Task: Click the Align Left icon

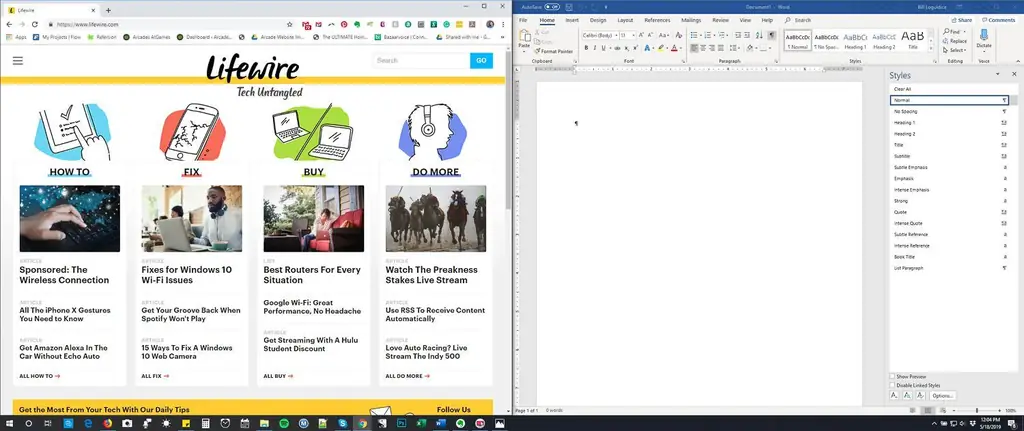Action: click(694, 48)
